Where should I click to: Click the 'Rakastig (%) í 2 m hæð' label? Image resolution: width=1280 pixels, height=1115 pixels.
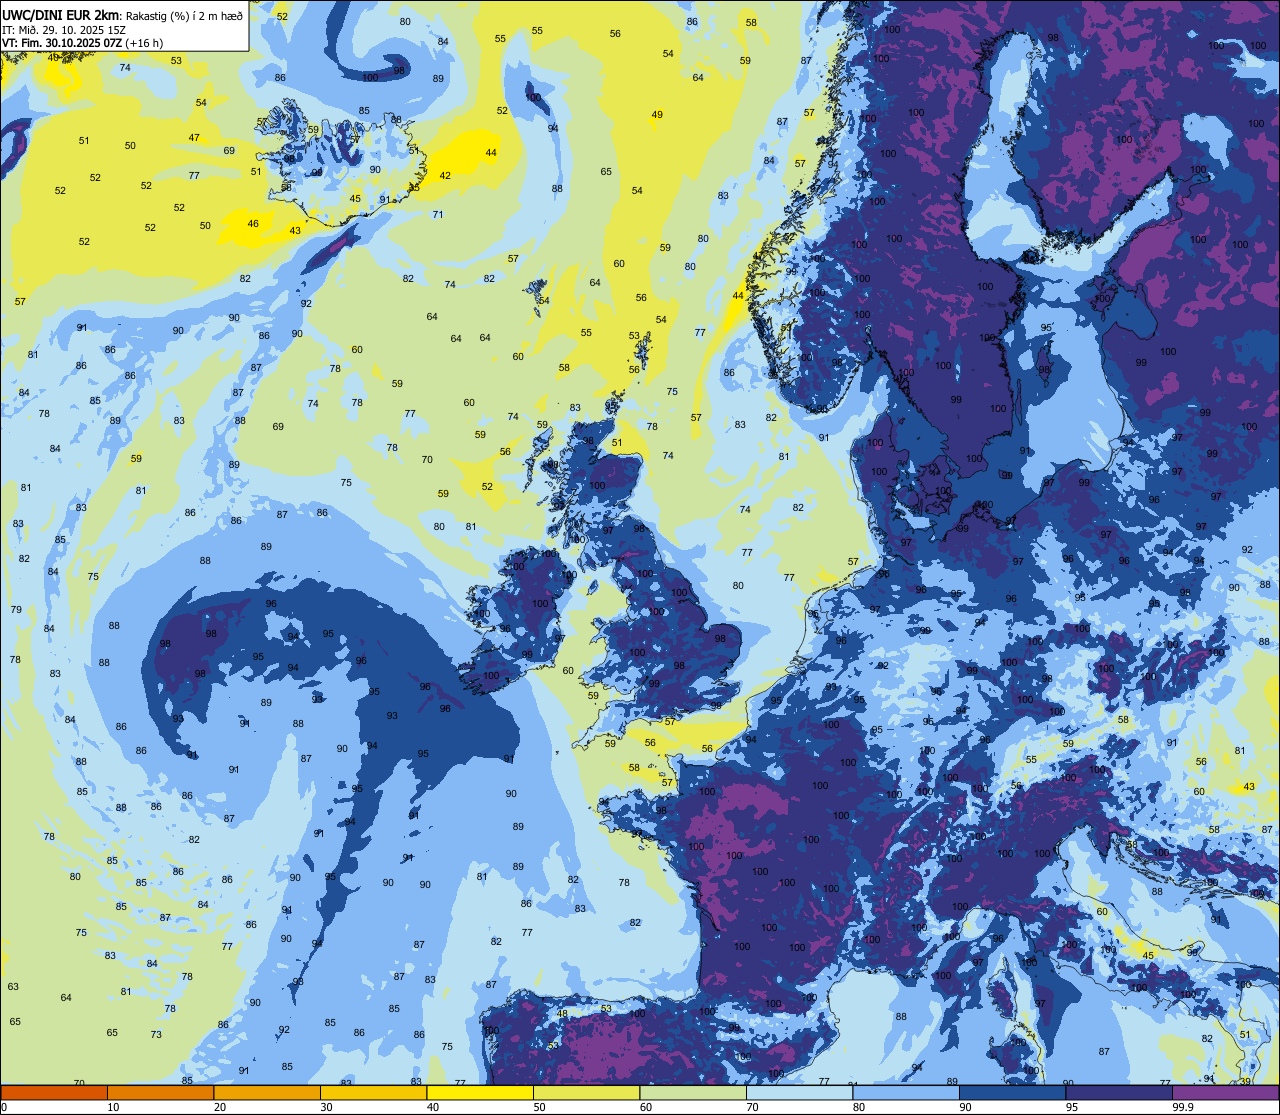(x=184, y=16)
